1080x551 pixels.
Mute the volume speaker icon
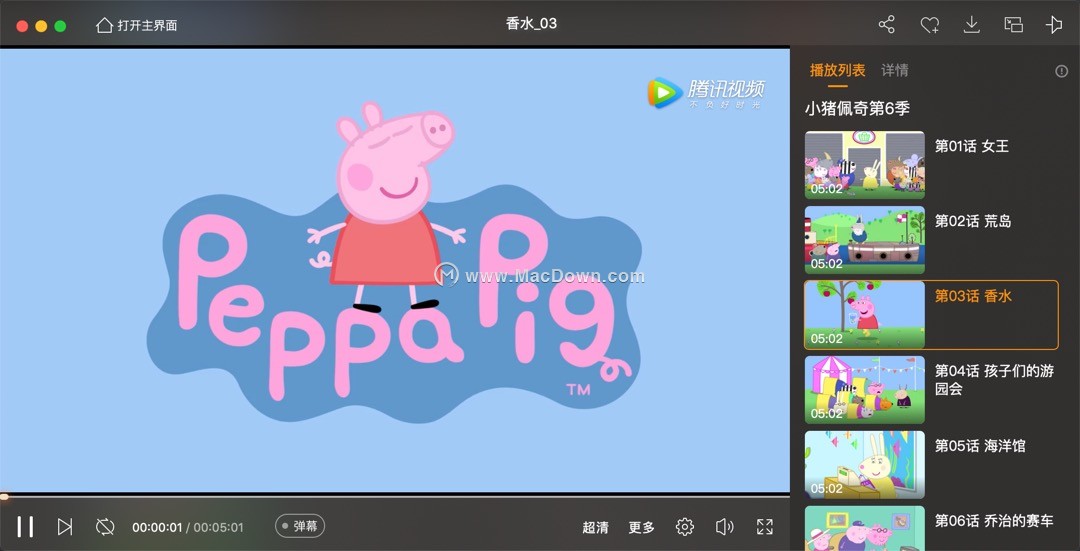(x=725, y=527)
